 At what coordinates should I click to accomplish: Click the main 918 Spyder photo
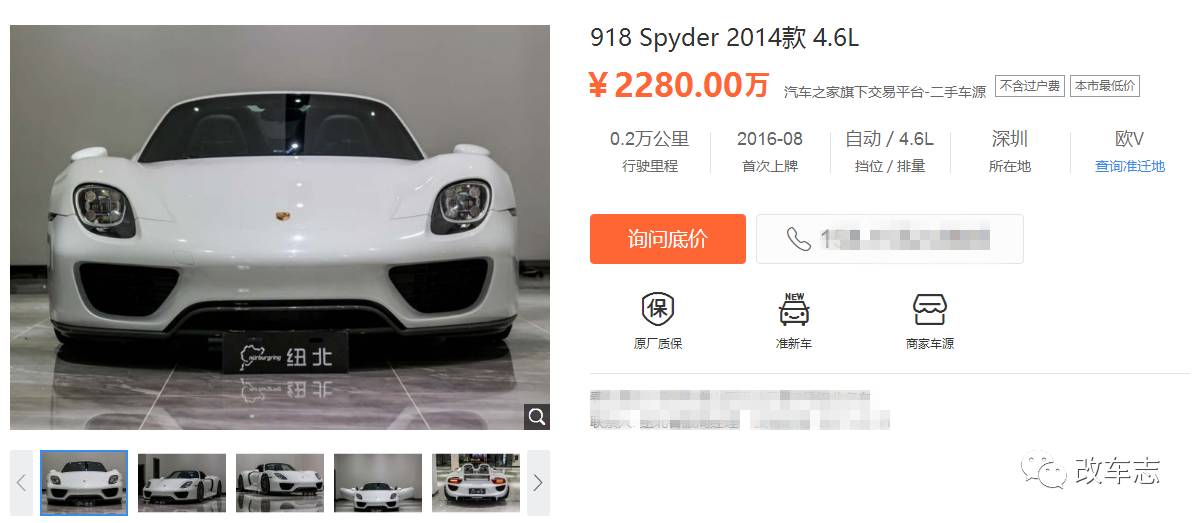tap(280, 227)
